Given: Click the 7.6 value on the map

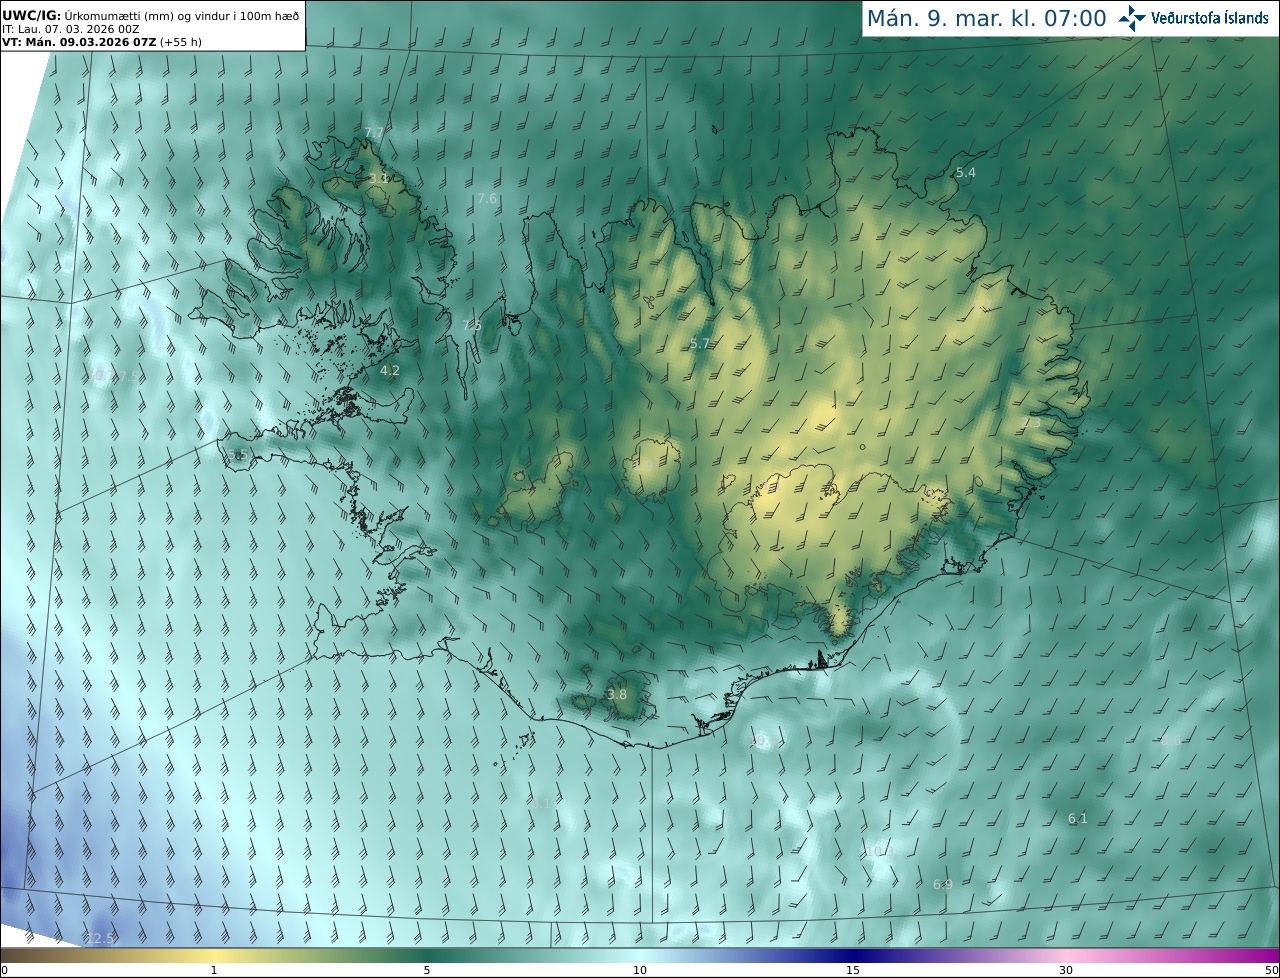Looking at the screenshot, I should tap(487, 199).
